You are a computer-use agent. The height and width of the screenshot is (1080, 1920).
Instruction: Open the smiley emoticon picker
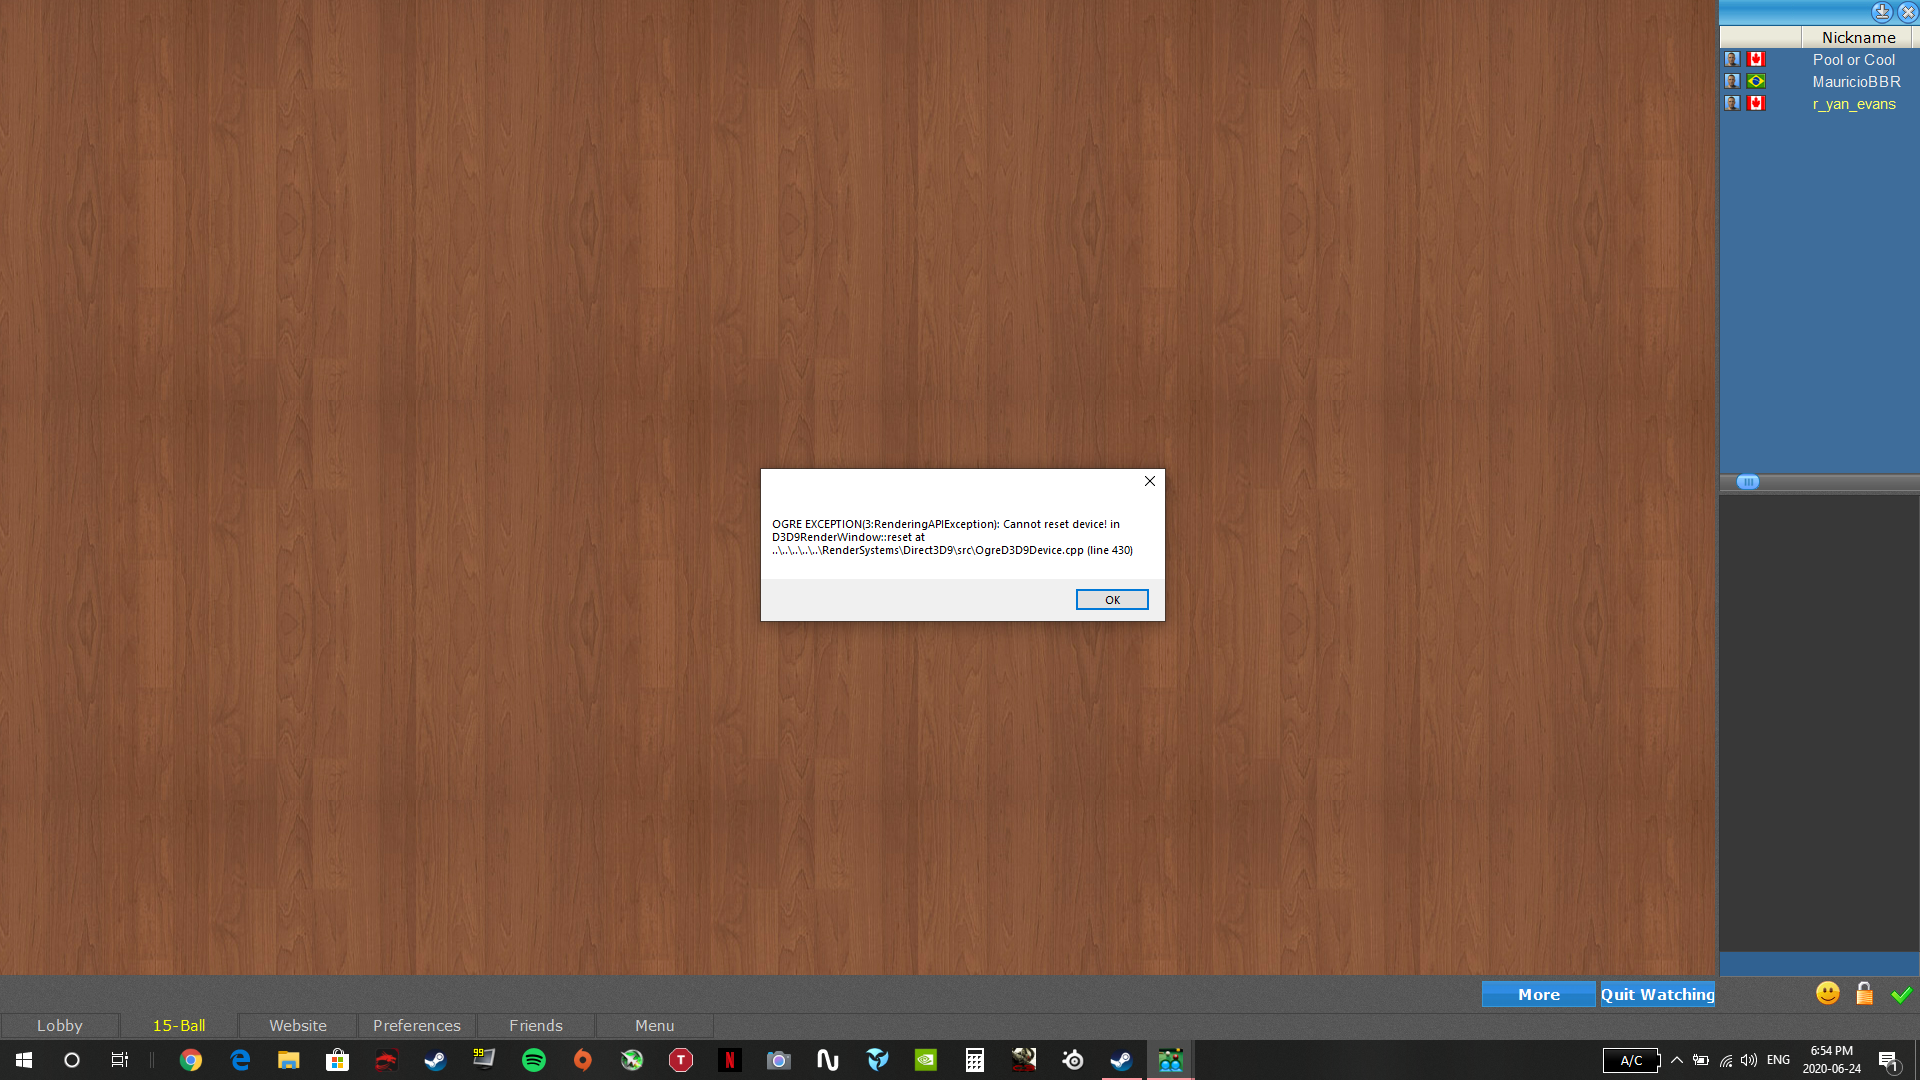pos(1827,993)
